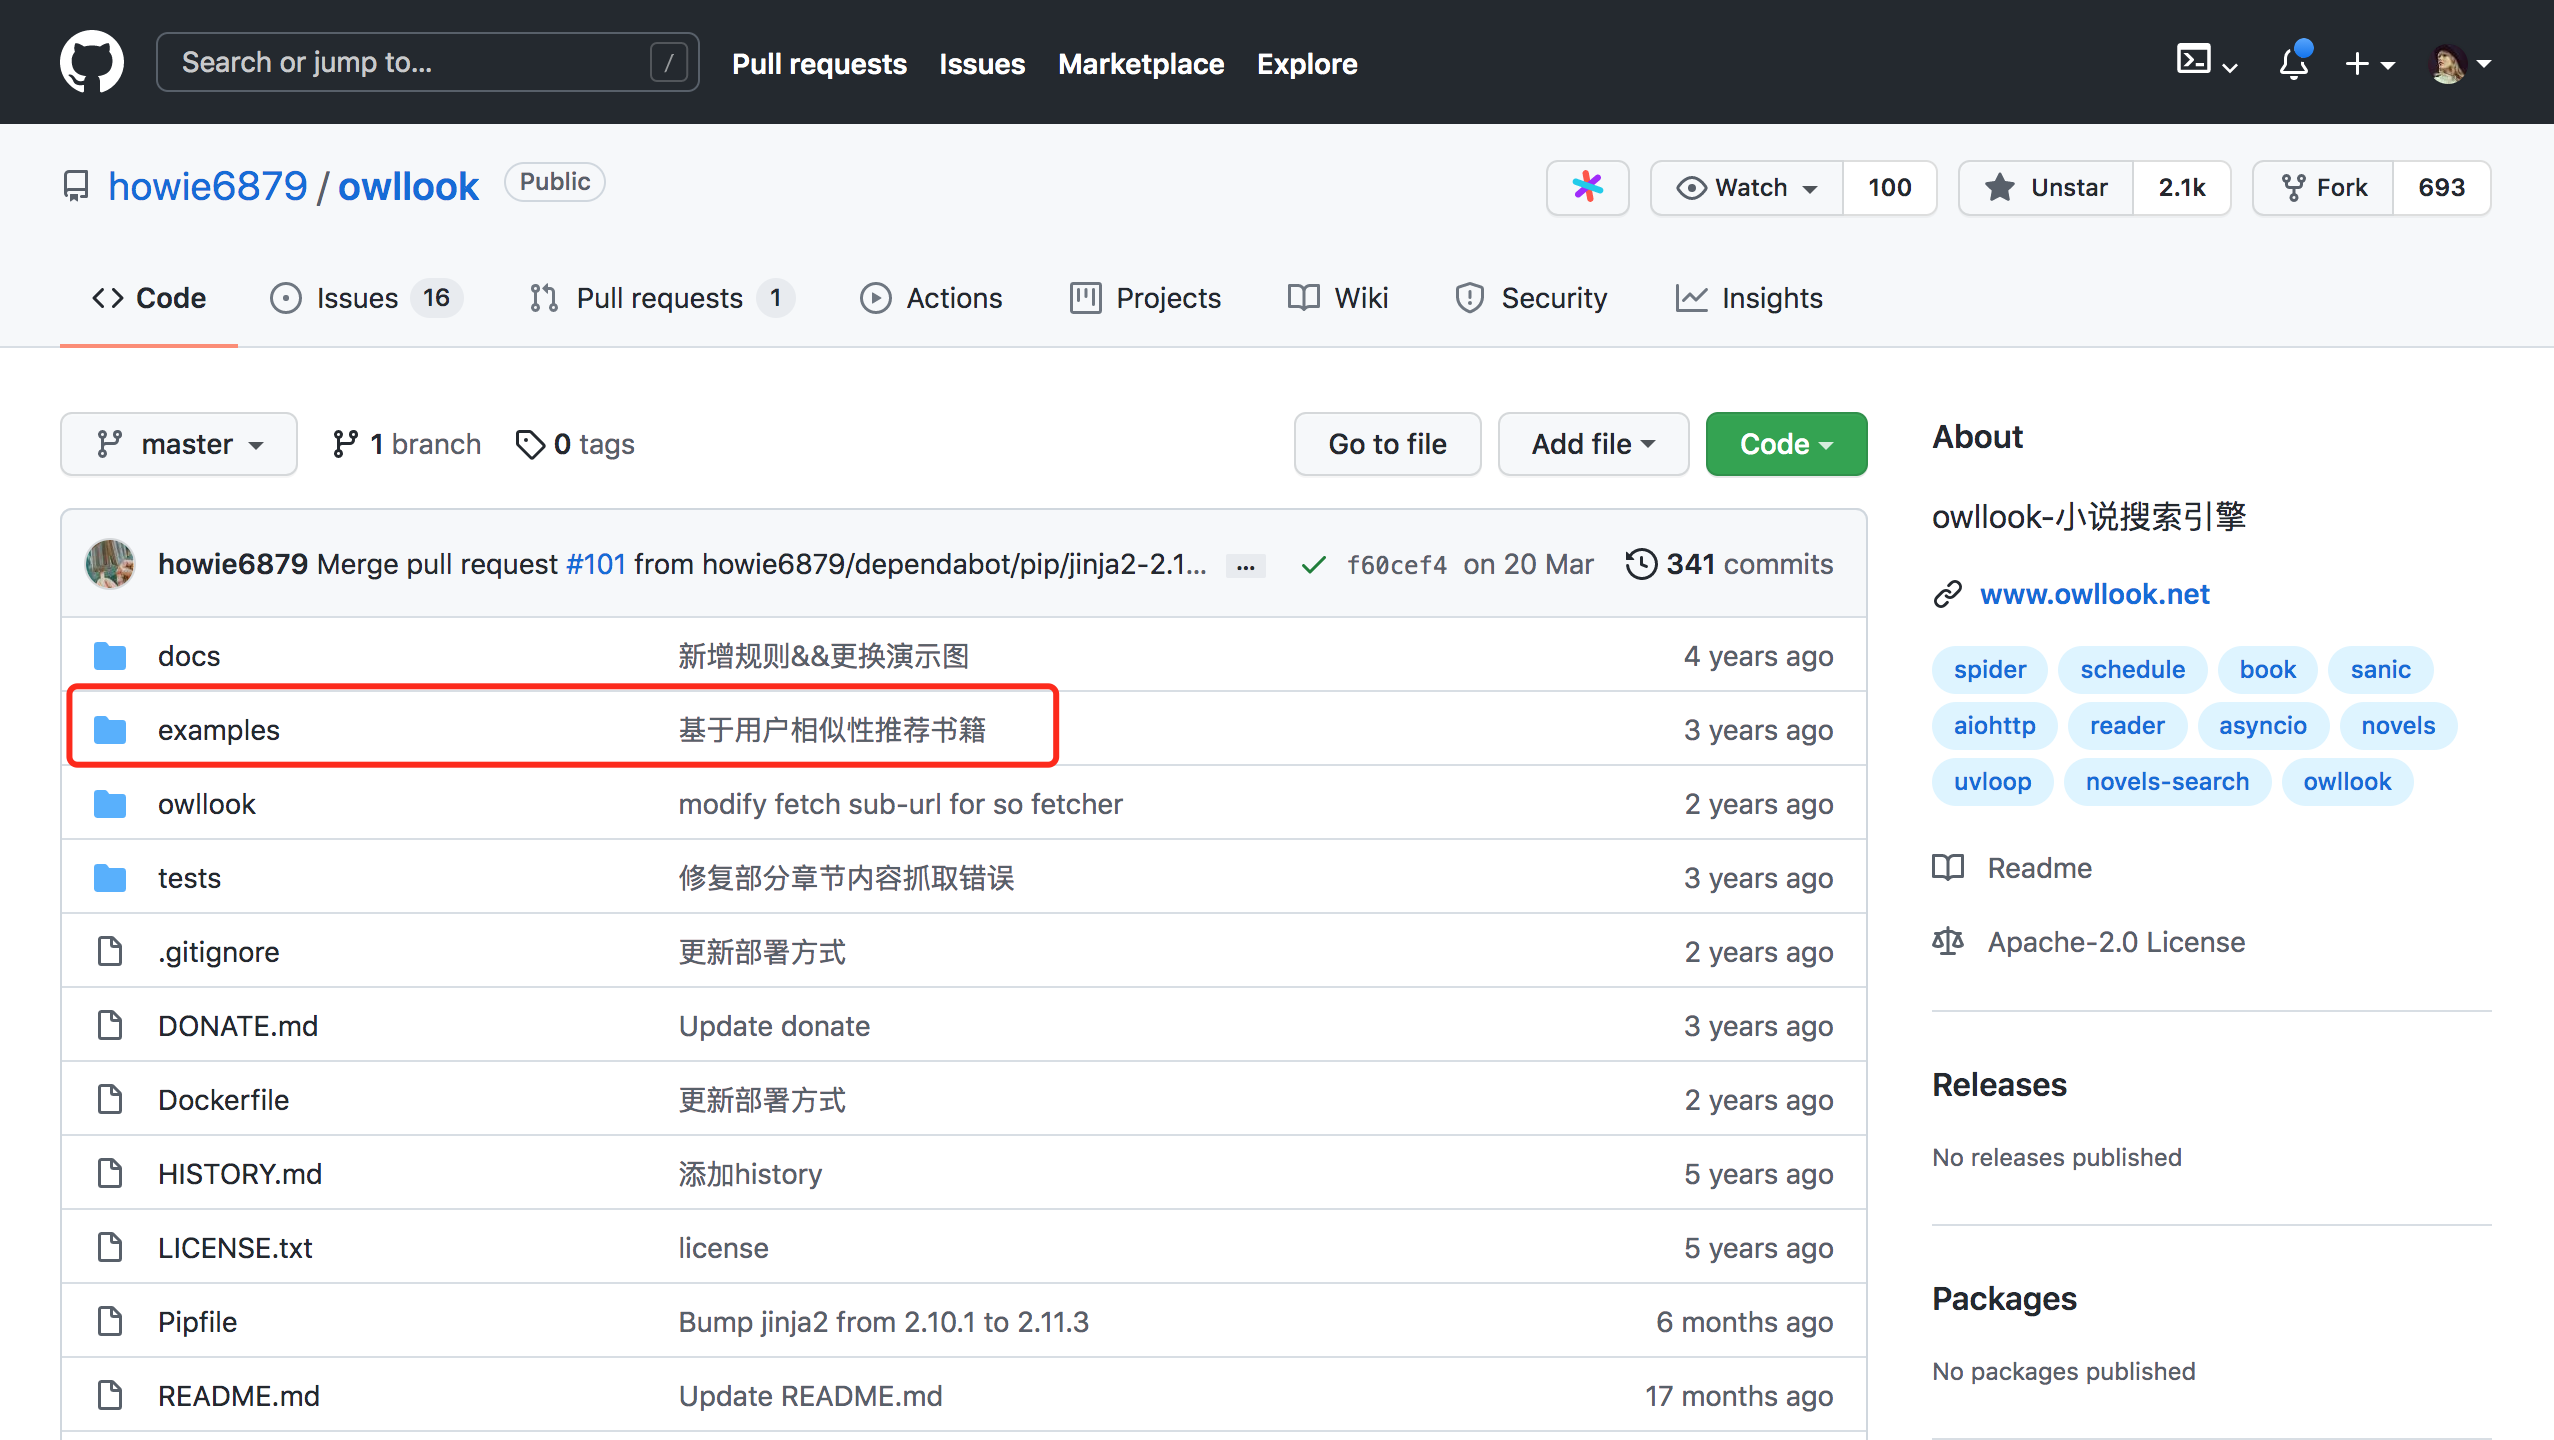This screenshot has height=1440, width=2554.
Task: Click the colorful asterisk extension button
Action: click(1587, 187)
